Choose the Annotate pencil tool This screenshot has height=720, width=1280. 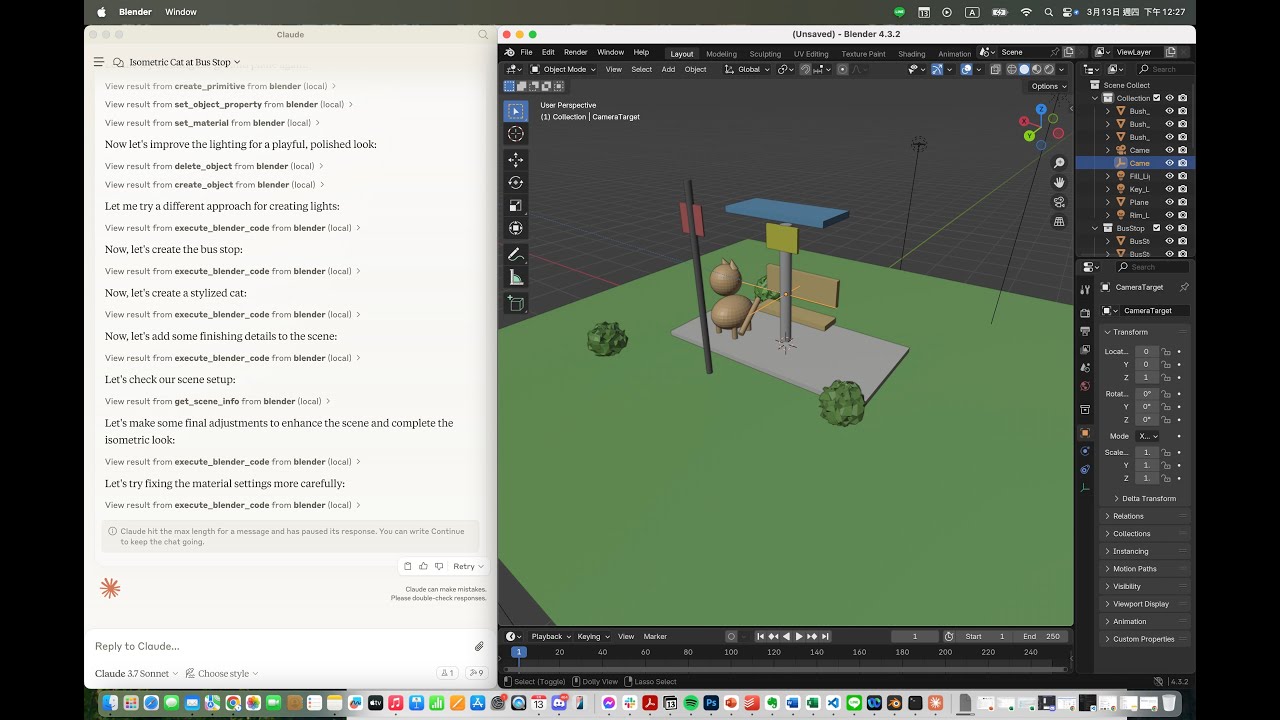(x=516, y=254)
